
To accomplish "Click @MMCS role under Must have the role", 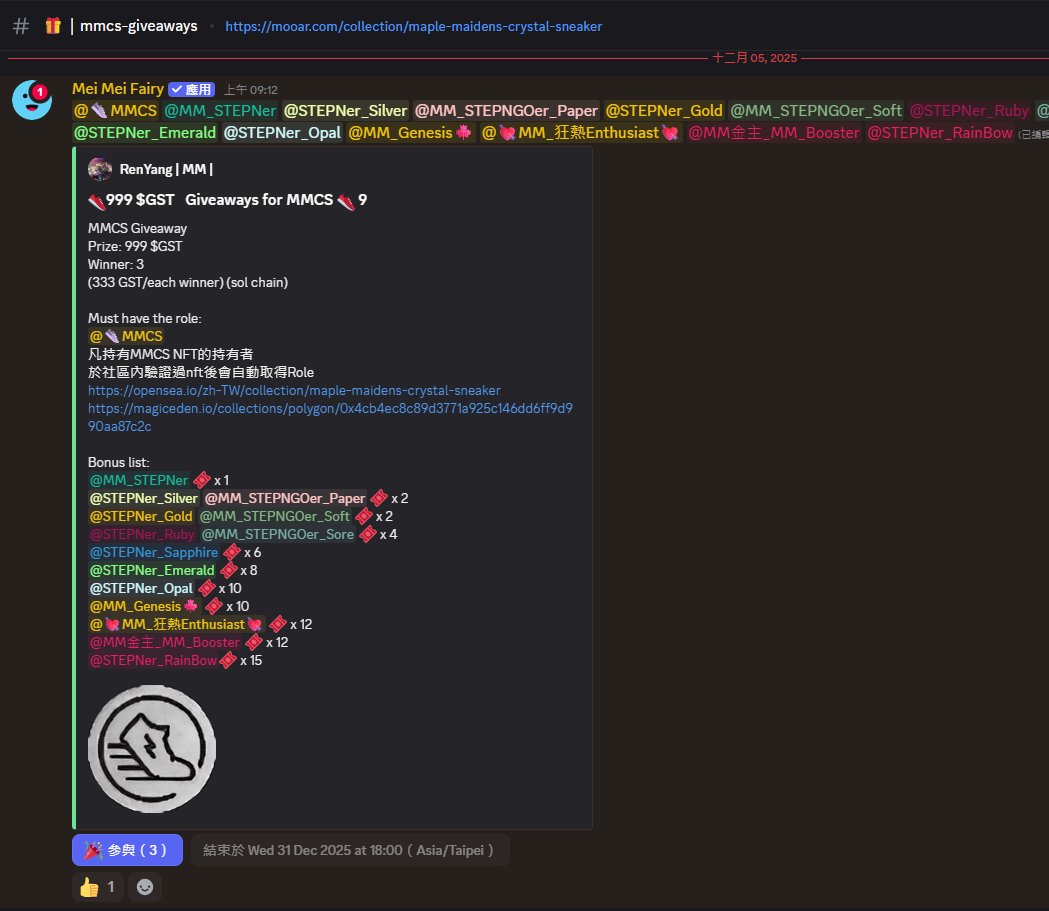I will [x=126, y=336].
